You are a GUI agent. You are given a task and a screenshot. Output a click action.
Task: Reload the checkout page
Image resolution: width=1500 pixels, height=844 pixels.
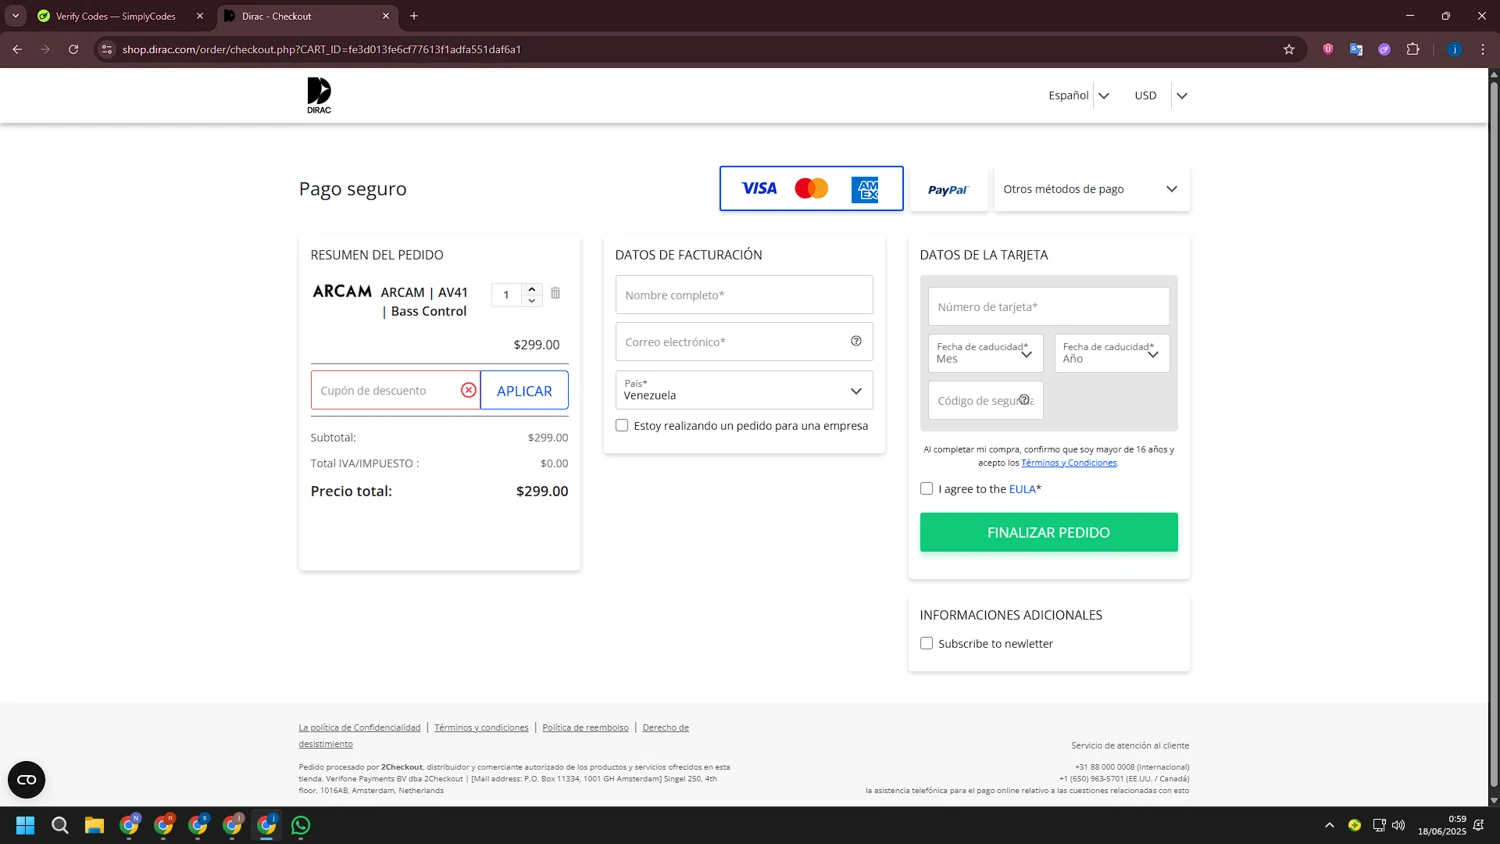(73, 49)
